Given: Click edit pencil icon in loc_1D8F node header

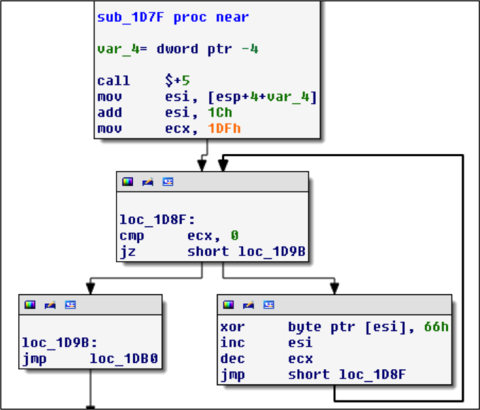Looking at the screenshot, I should click(147, 182).
